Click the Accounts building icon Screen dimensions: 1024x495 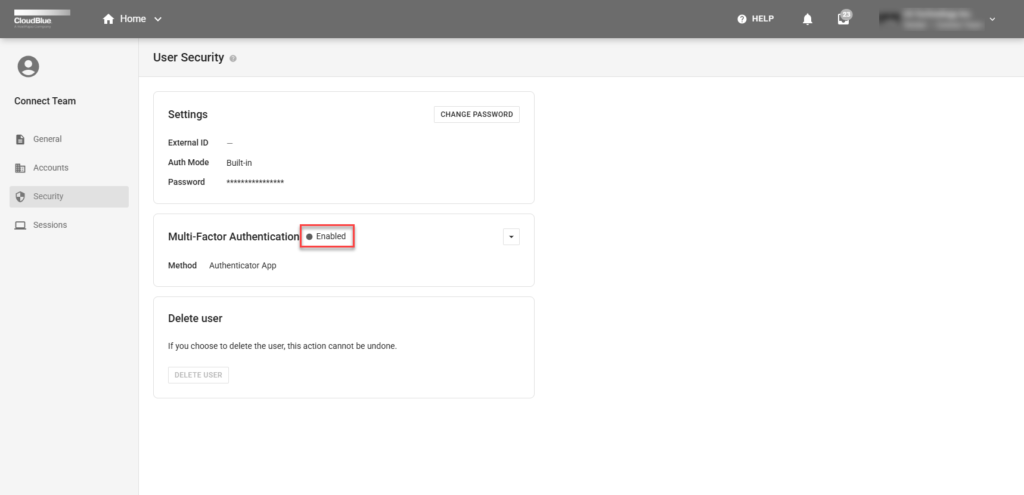20,168
